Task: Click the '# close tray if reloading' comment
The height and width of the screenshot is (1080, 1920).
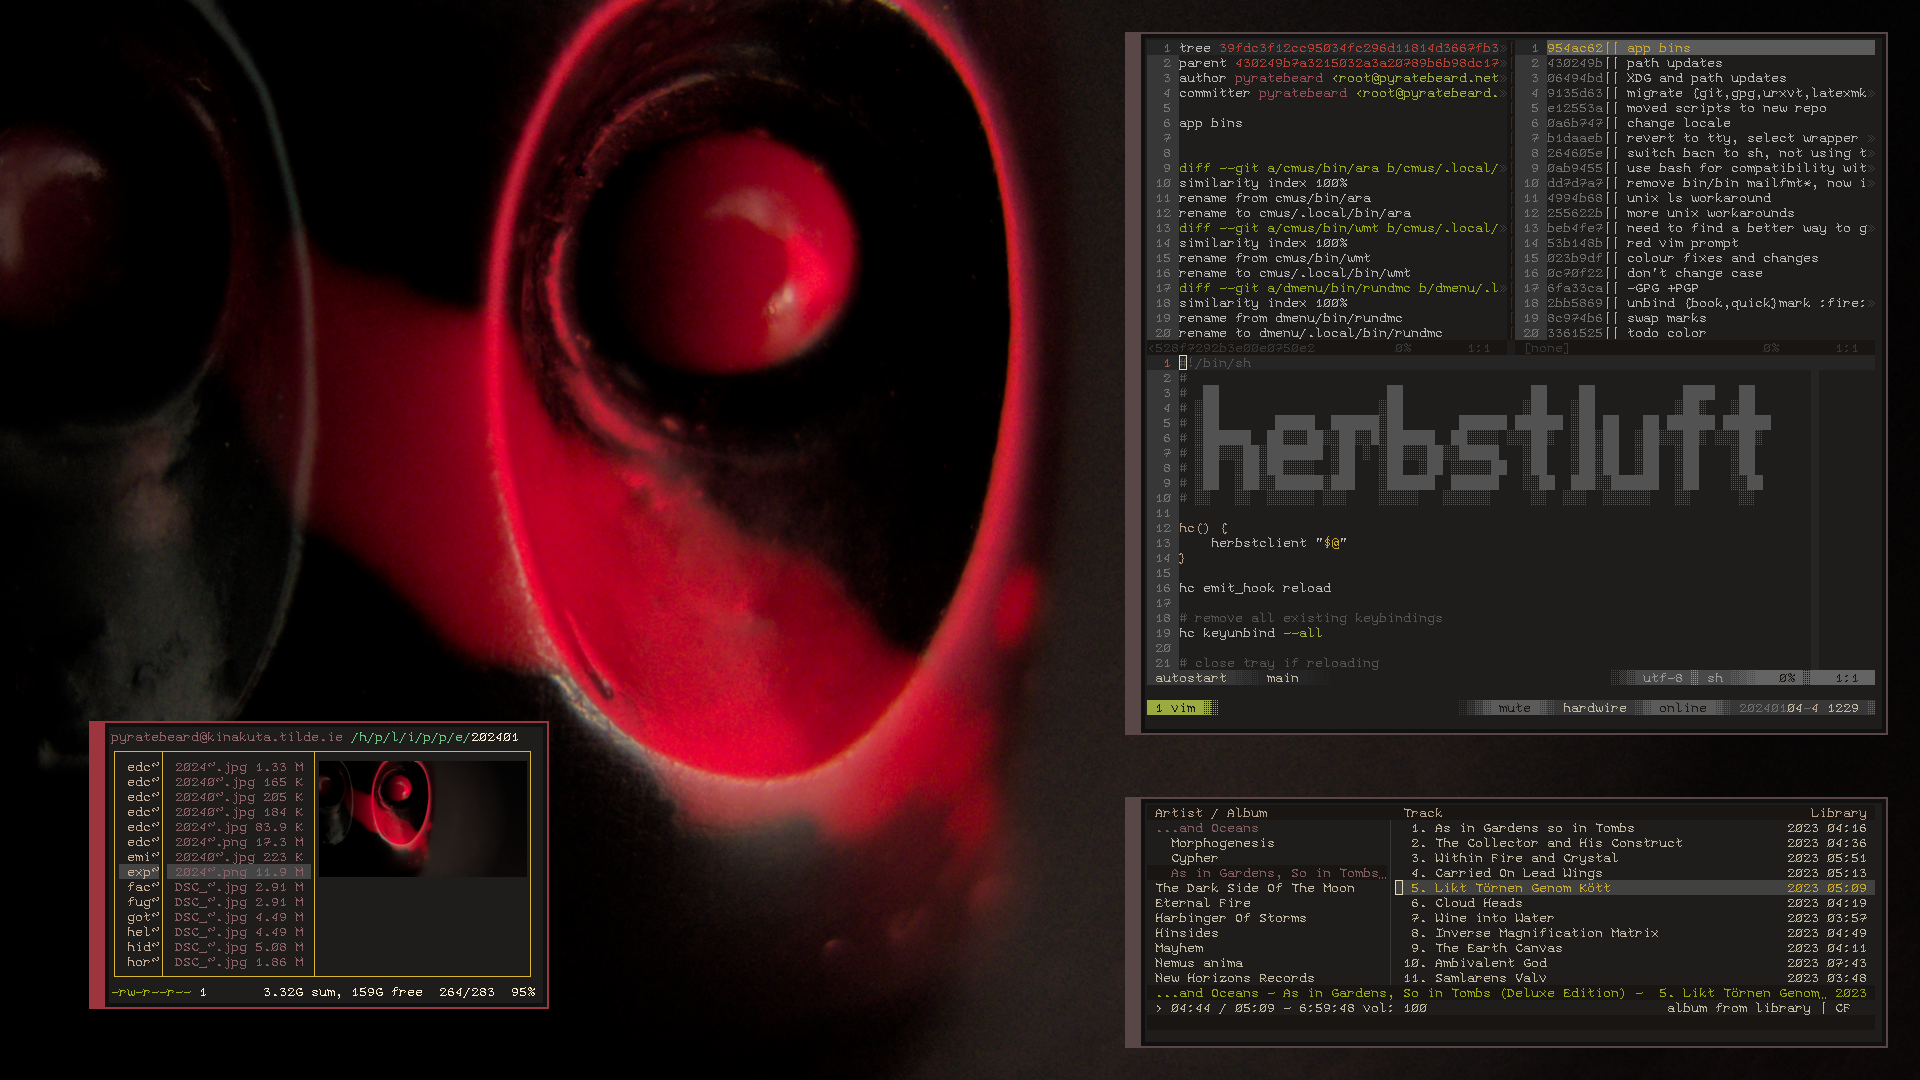Action: pos(1279,663)
